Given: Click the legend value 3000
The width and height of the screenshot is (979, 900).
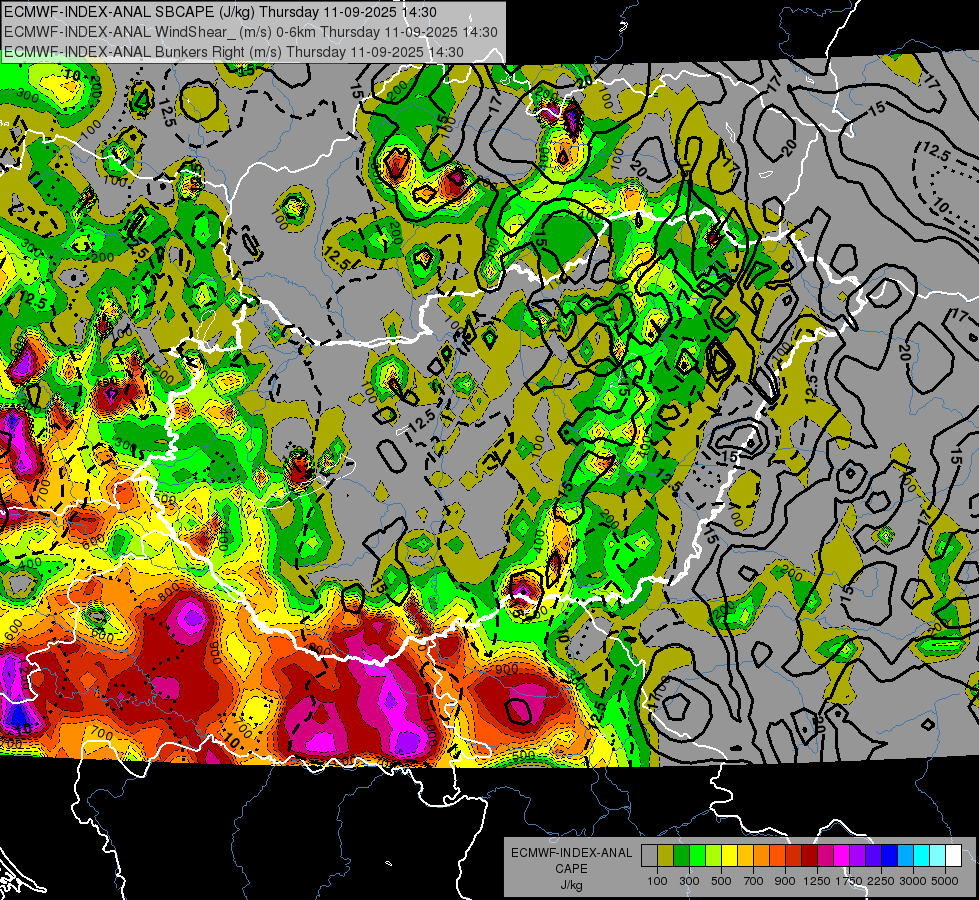Looking at the screenshot, I should point(913,881).
